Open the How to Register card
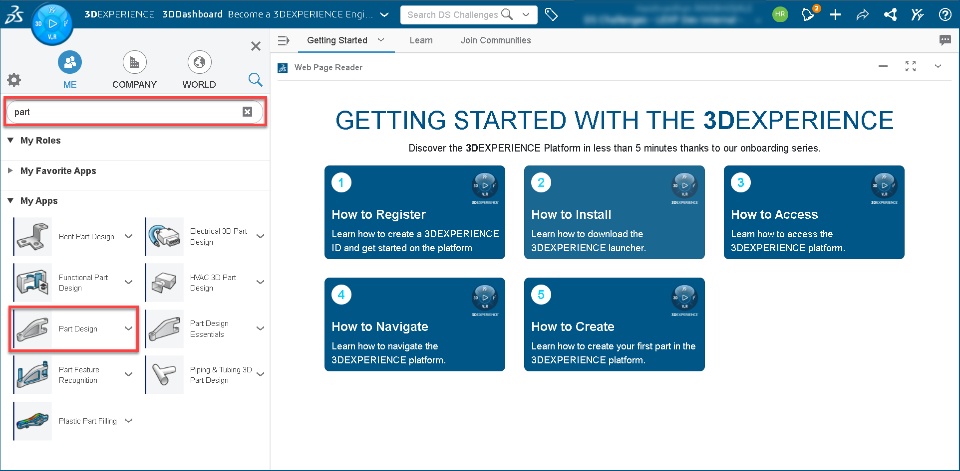This screenshot has height=471, width=960. click(x=414, y=212)
